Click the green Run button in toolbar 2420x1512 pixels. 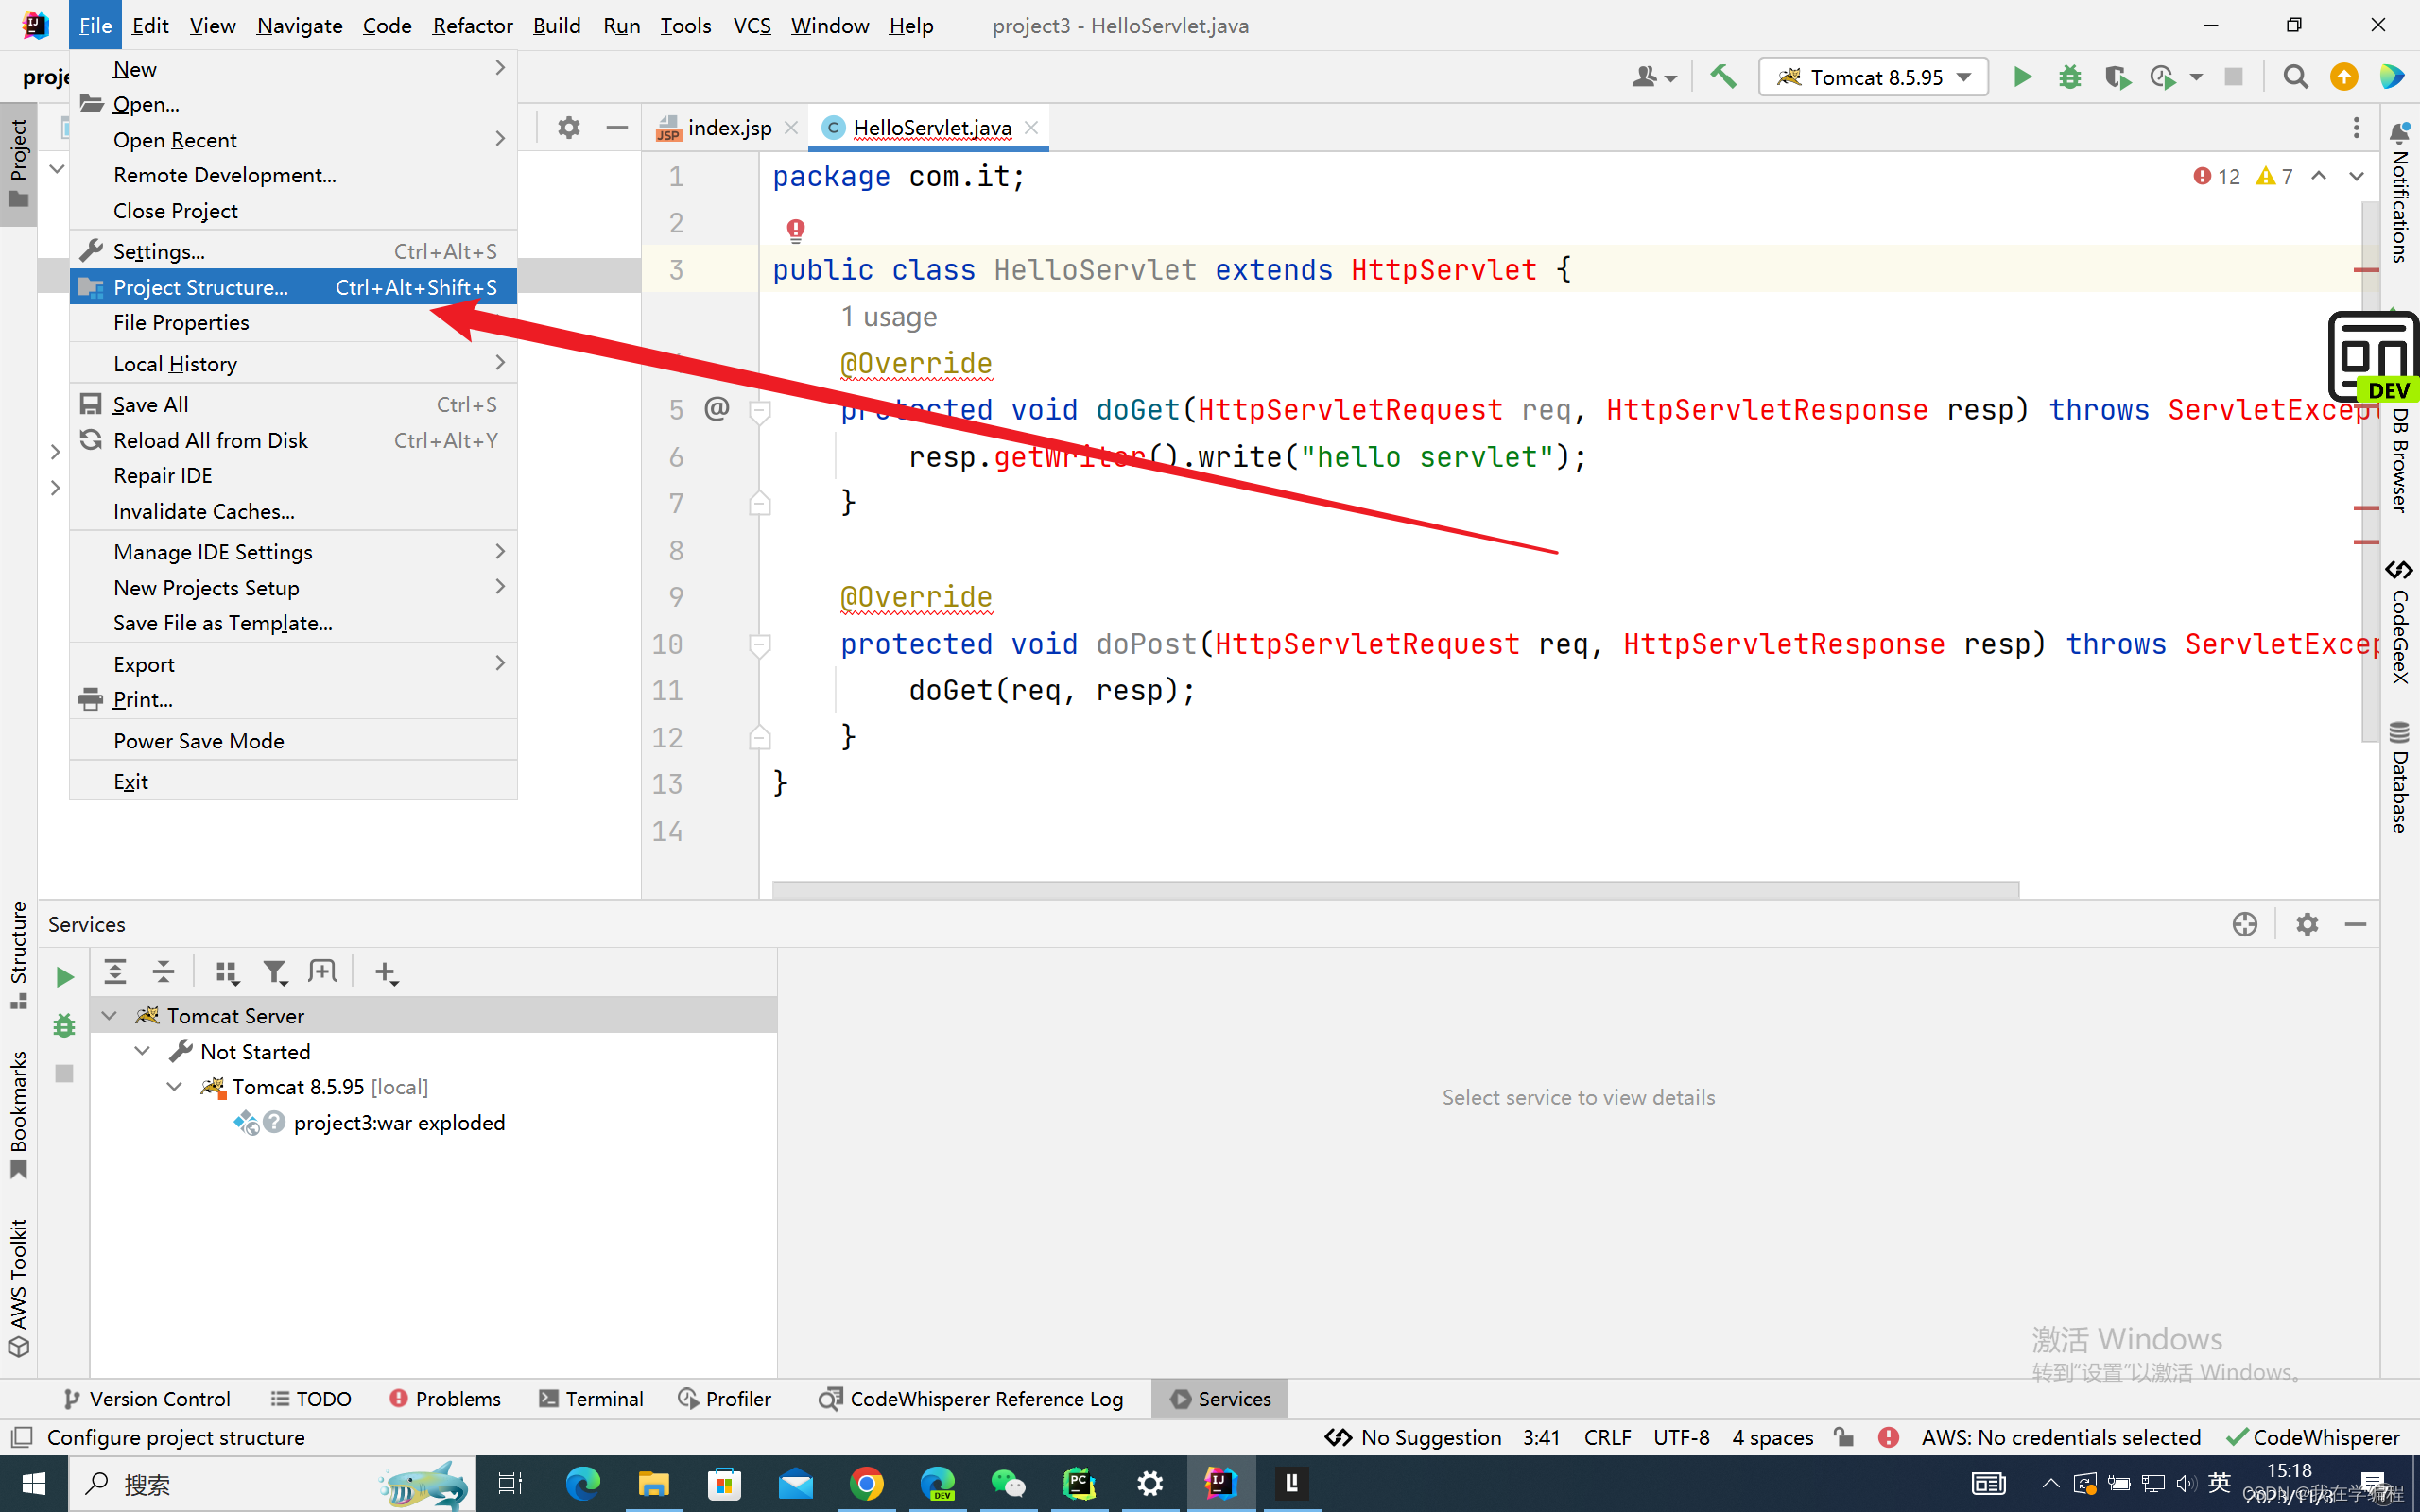tap(2021, 77)
